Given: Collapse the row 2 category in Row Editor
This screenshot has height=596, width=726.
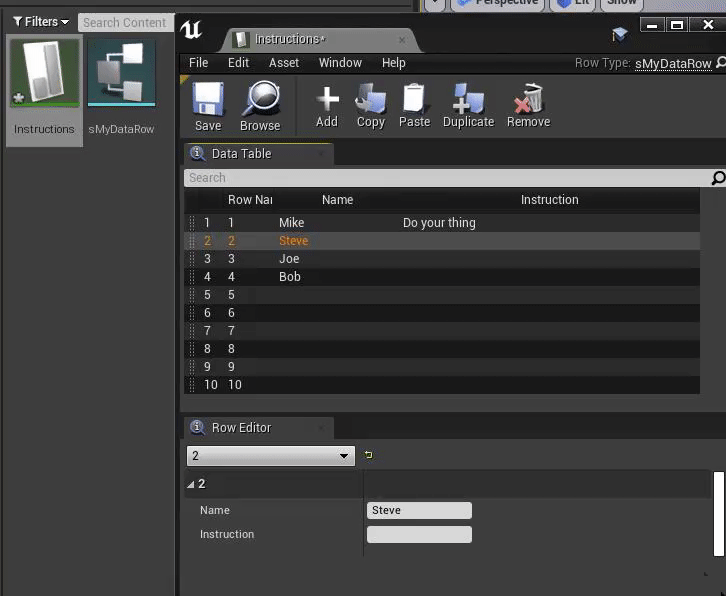Looking at the screenshot, I should [x=191, y=484].
